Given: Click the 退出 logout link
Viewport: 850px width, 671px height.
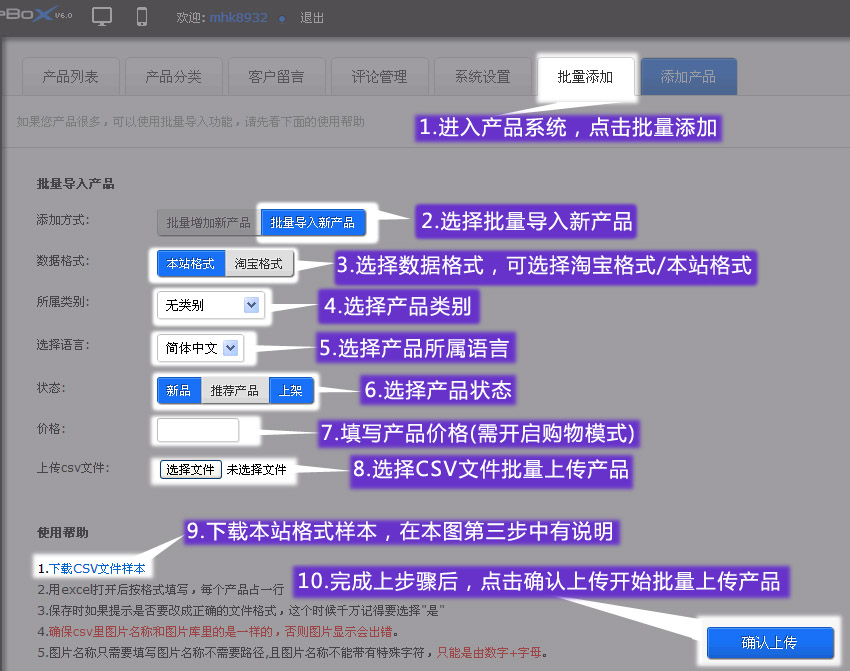Looking at the screenshot, I should click(312, 18).
